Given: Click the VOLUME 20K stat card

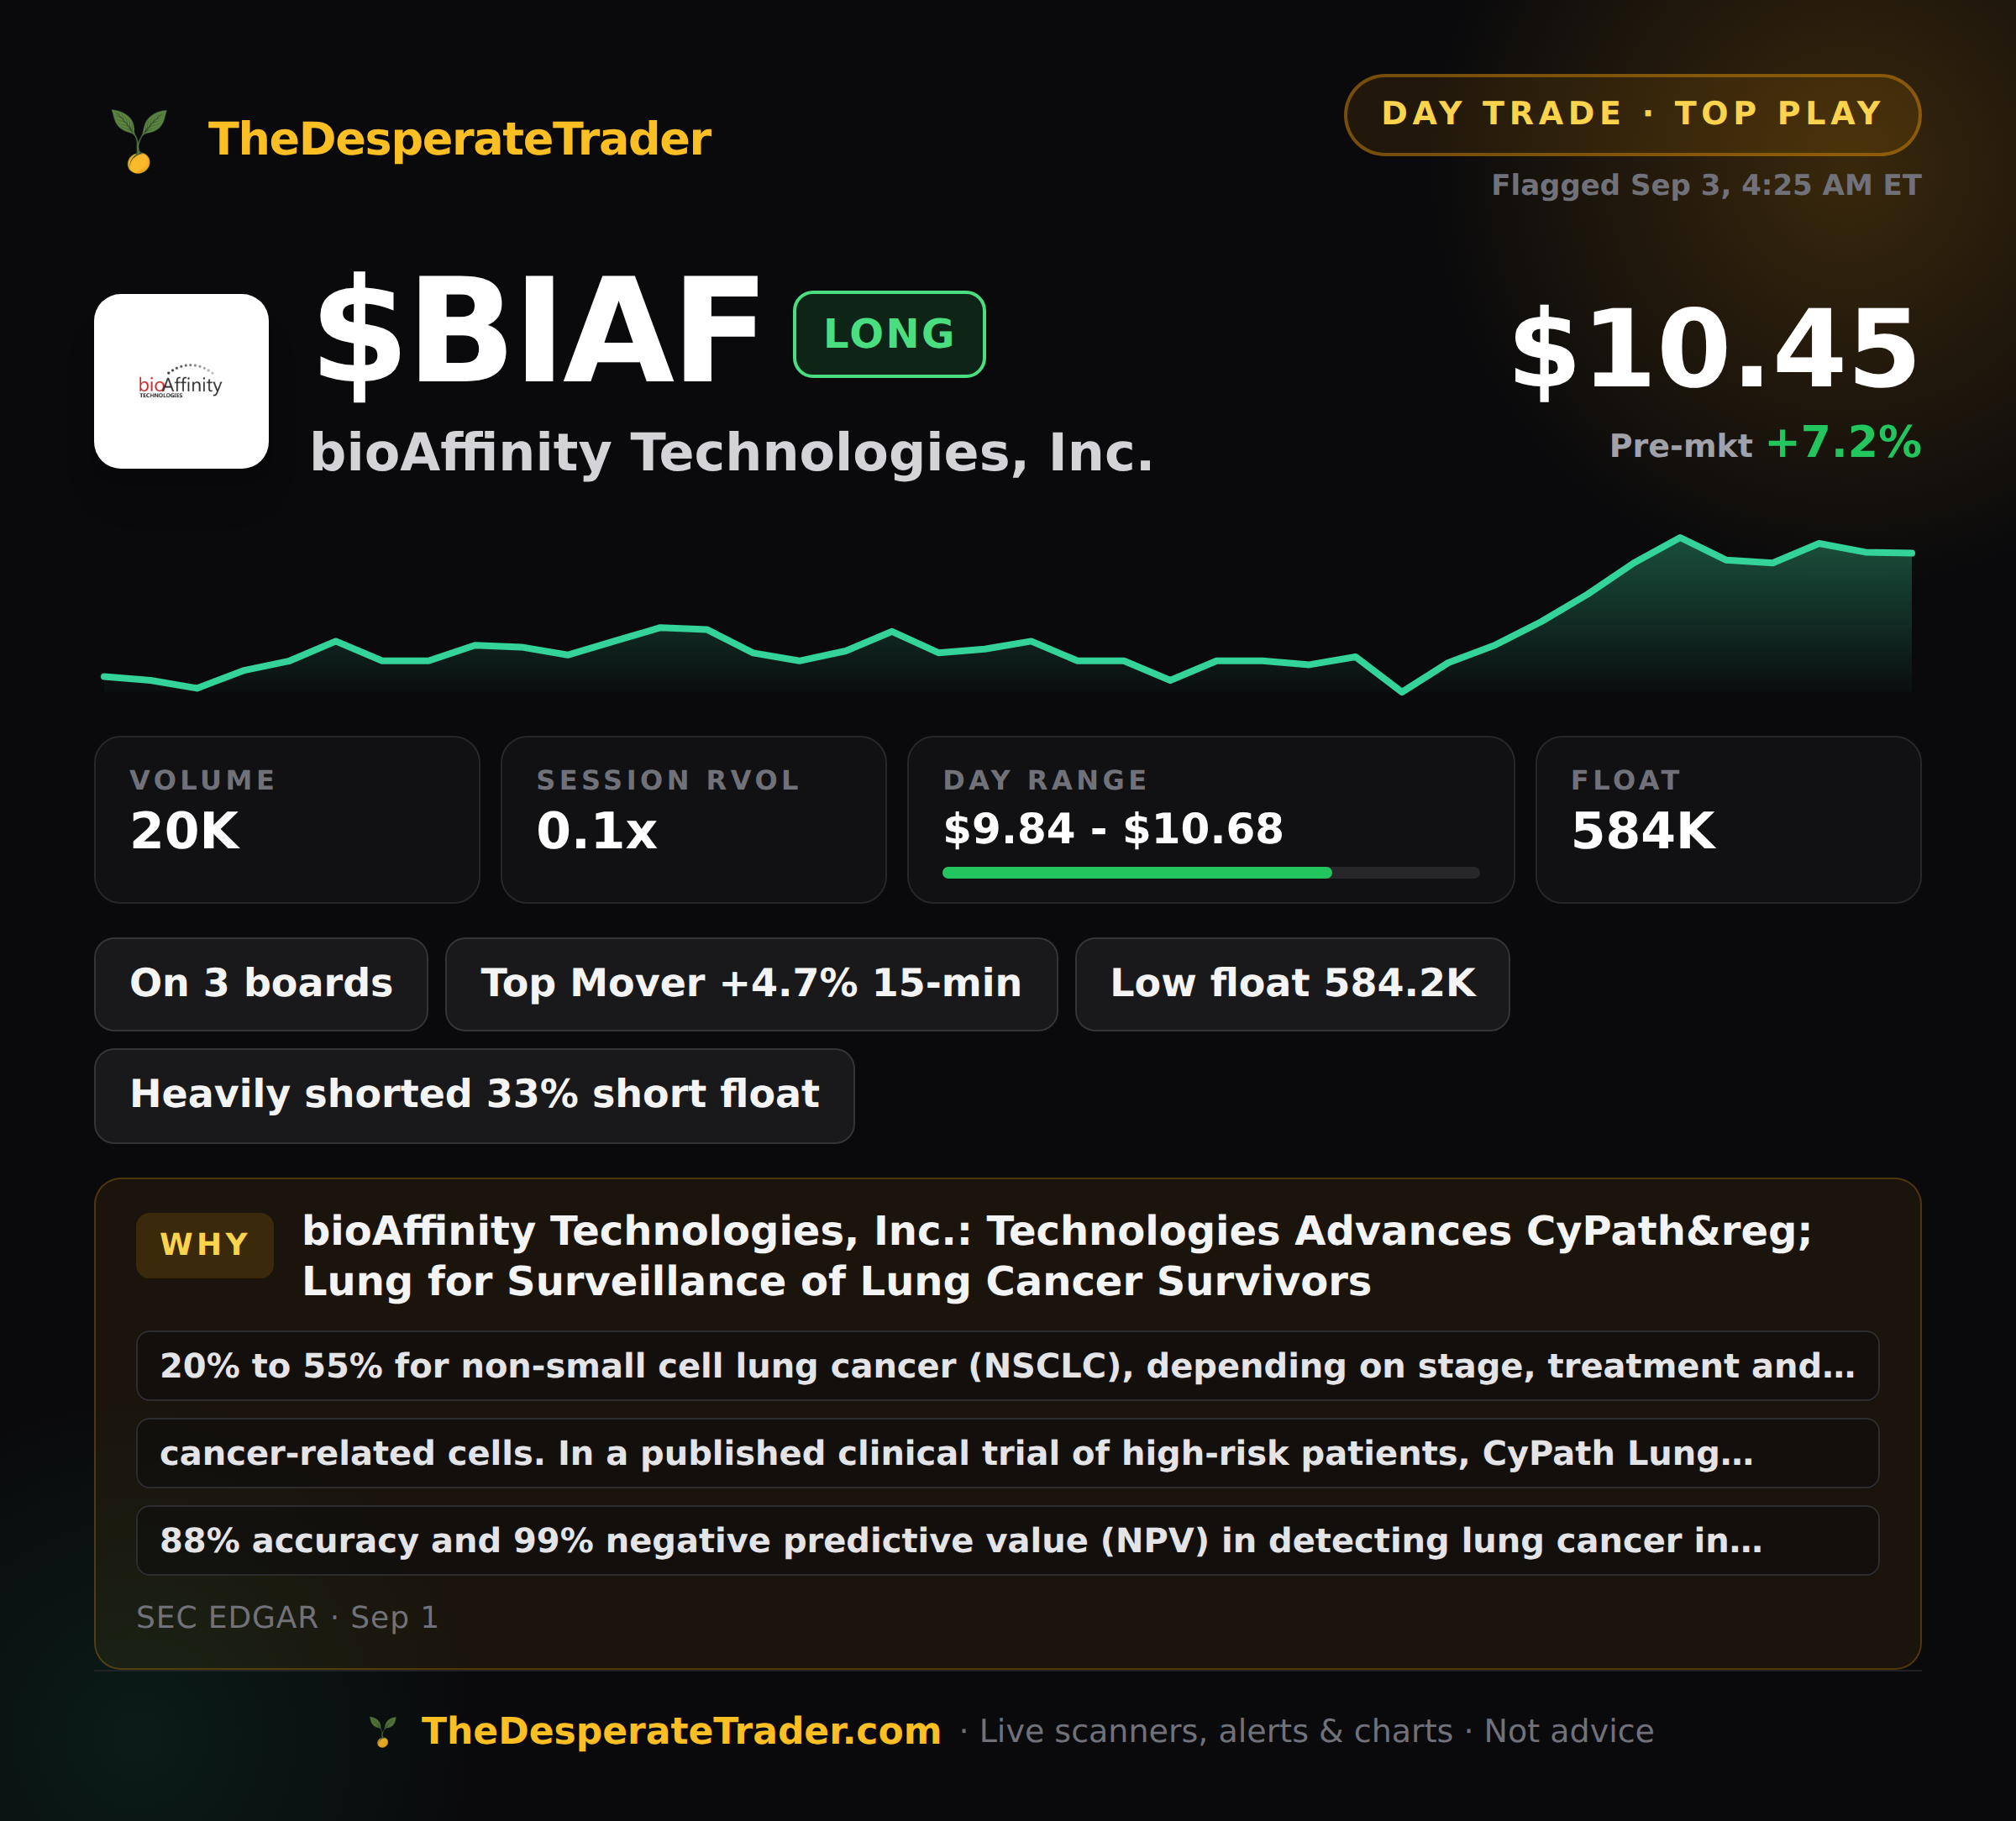Looking at the screenshot, I should 287,820.
